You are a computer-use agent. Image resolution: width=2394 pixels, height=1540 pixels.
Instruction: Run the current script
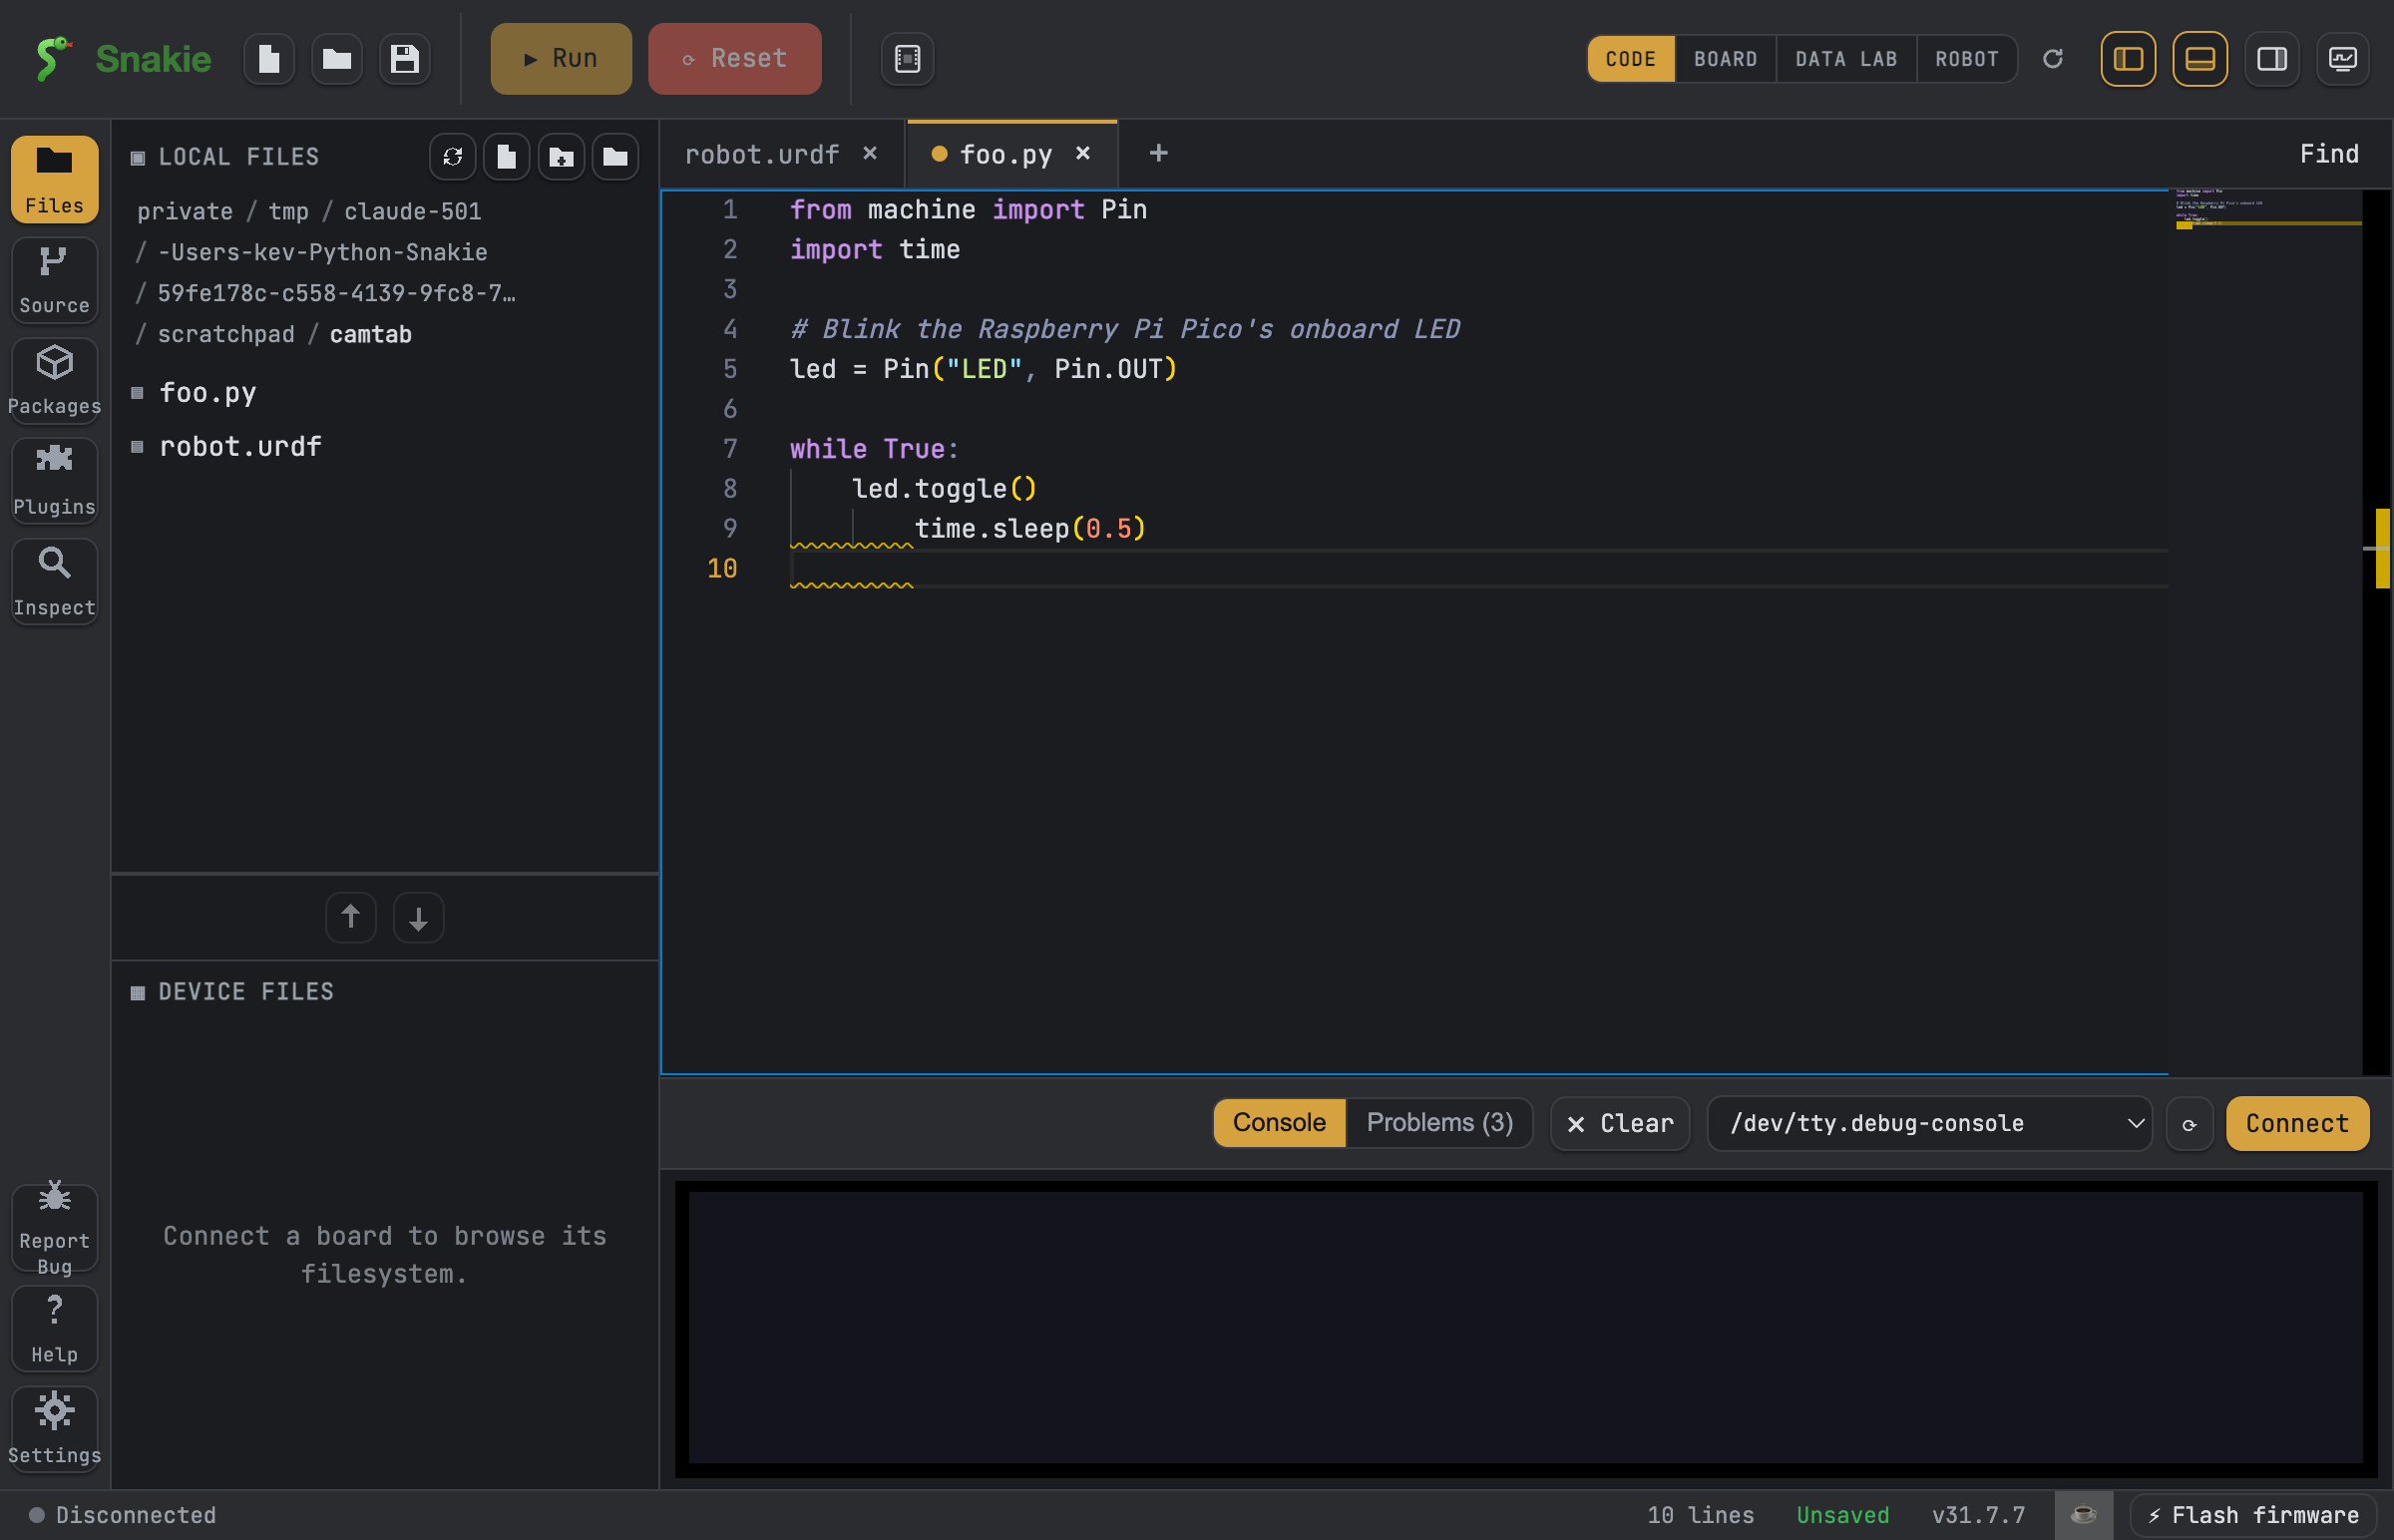click(561, 59)
